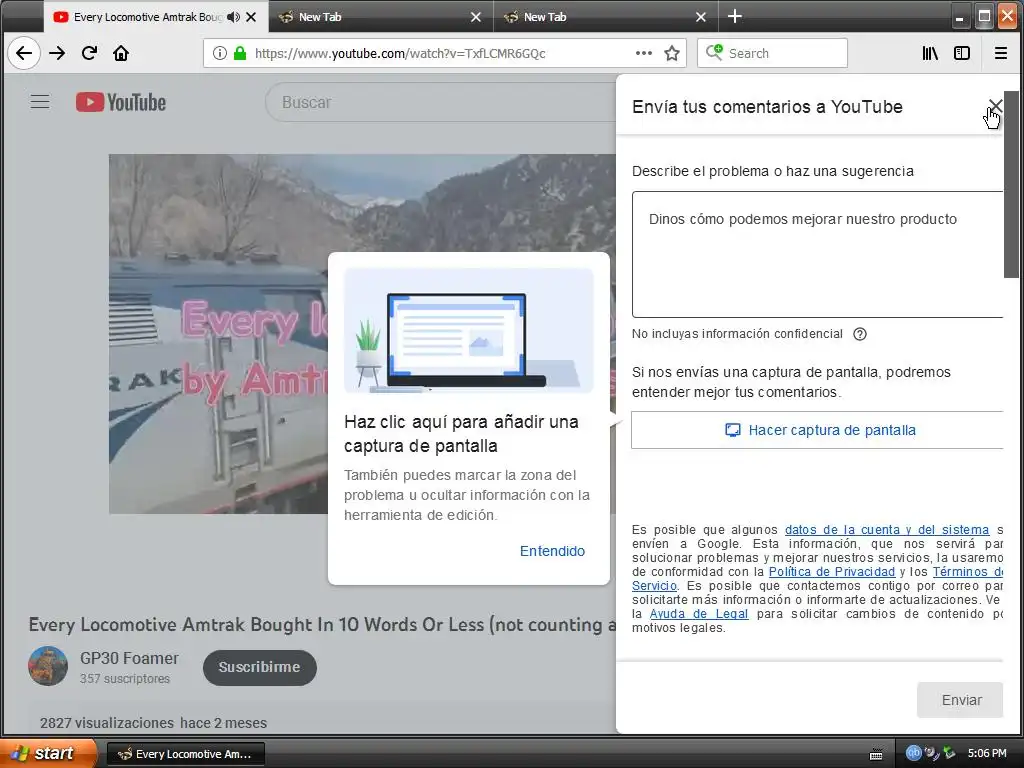Open a new browser tab
Image resolution: width=1024 pixels, height=768 pixels.
735,16
